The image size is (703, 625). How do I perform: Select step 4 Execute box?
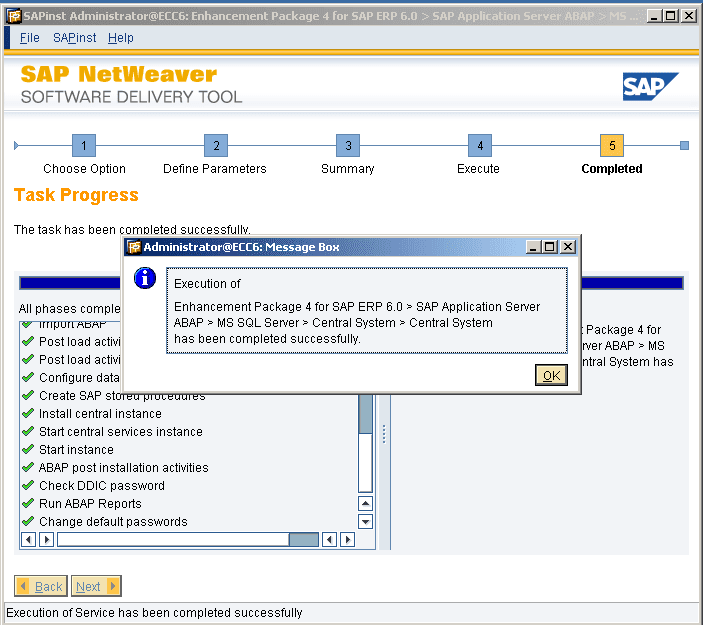pyautogui.click(x=480, y=145)
